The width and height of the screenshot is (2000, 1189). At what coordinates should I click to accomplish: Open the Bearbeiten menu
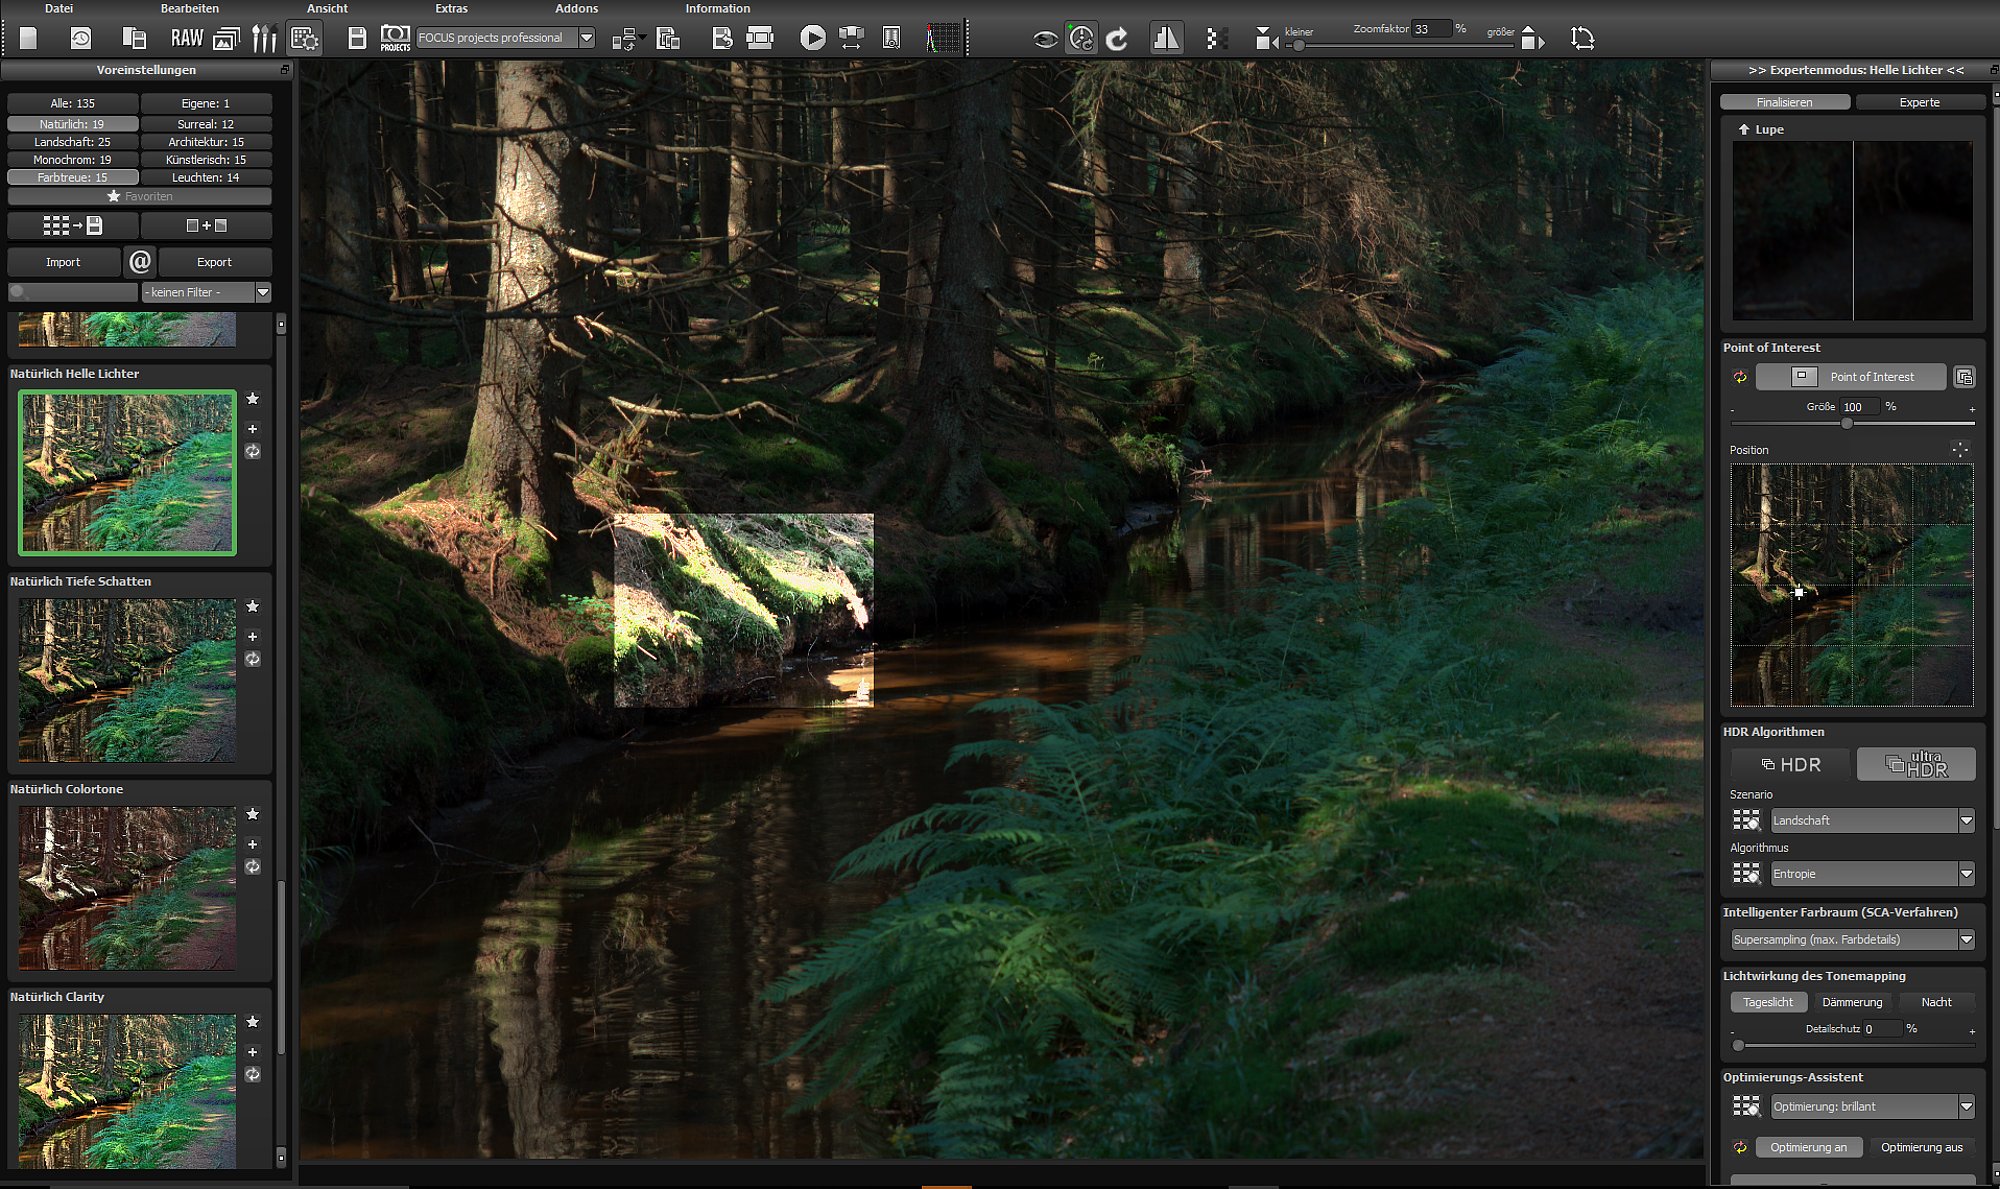pyautogui.click(x=190, y=8)
